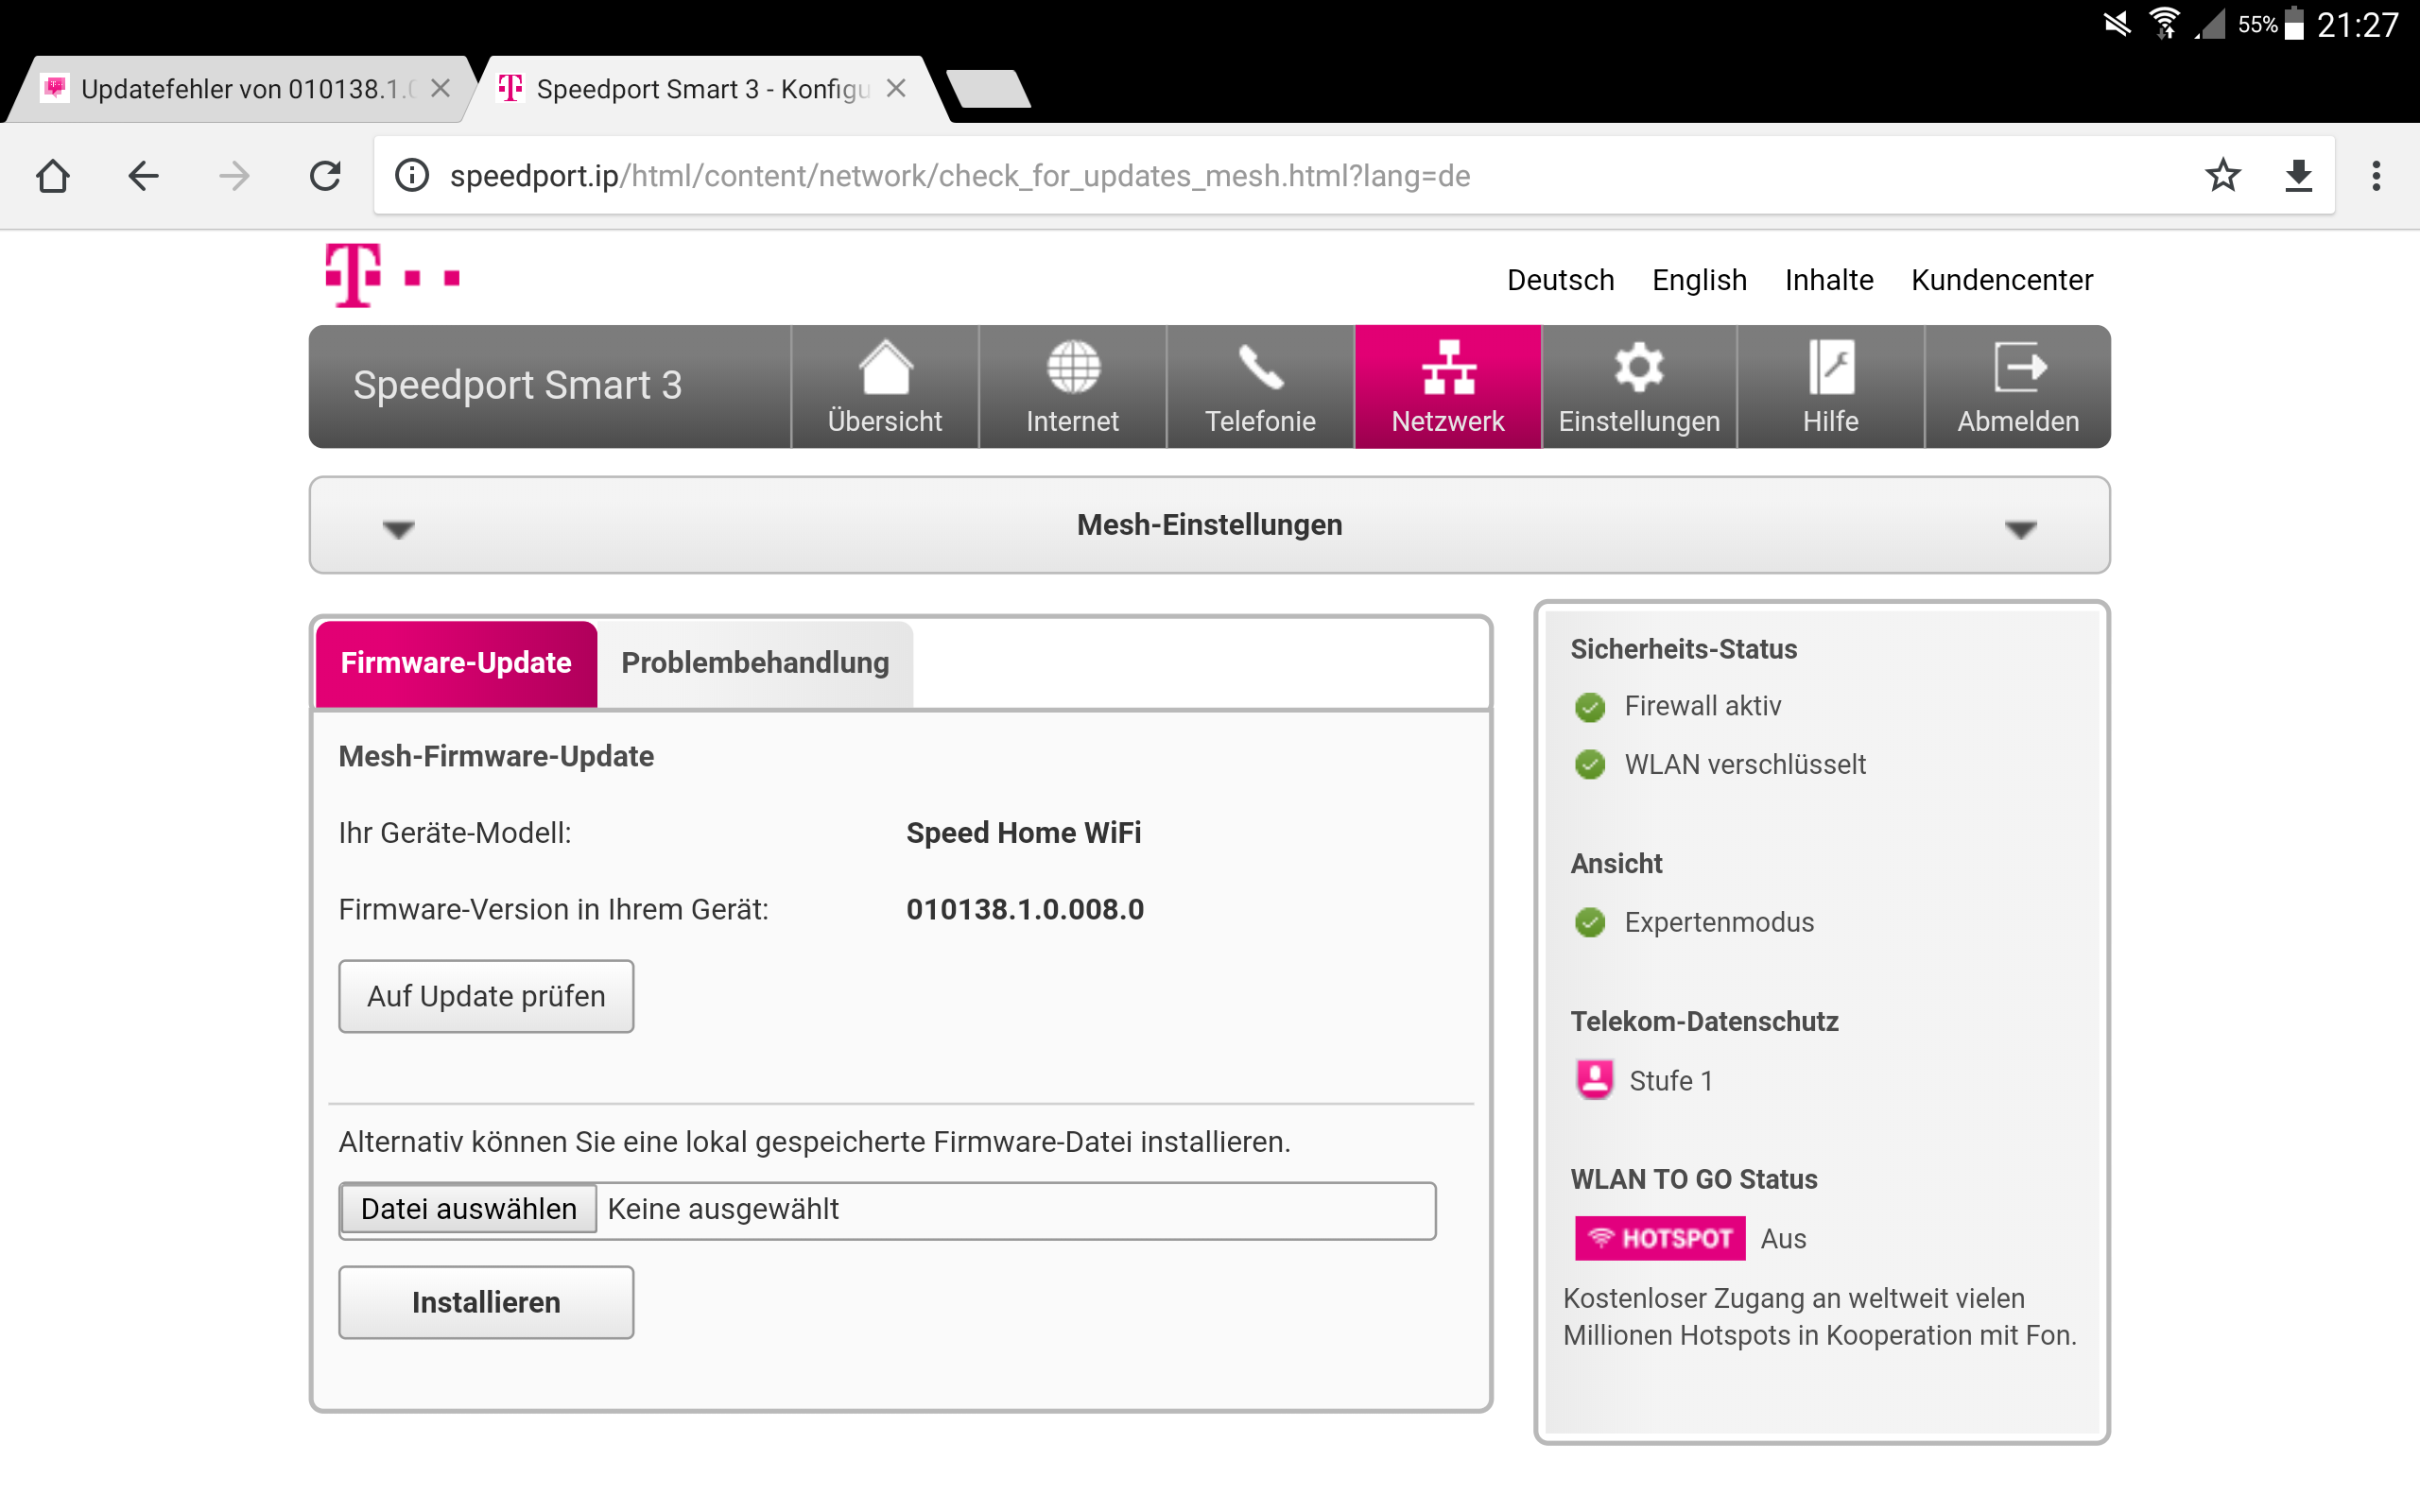Open browser three-dot menu
The image size is (2420, 1512).
click(x=2376, y=176)
